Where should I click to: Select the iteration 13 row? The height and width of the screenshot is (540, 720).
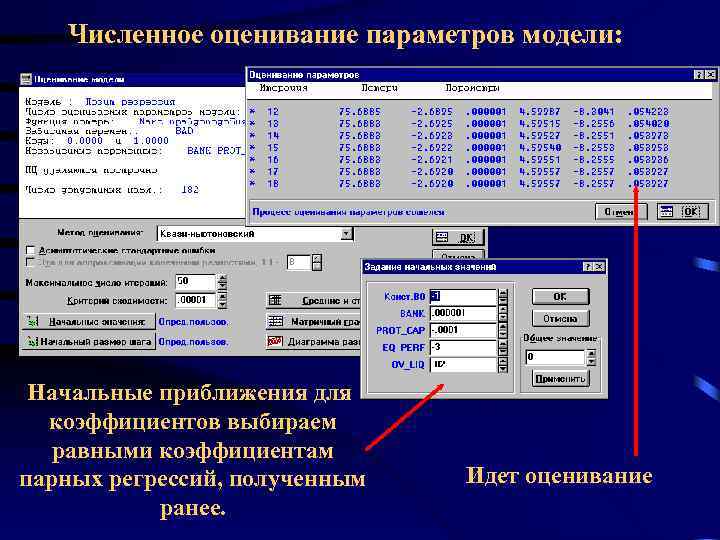[x=459, y=124]
